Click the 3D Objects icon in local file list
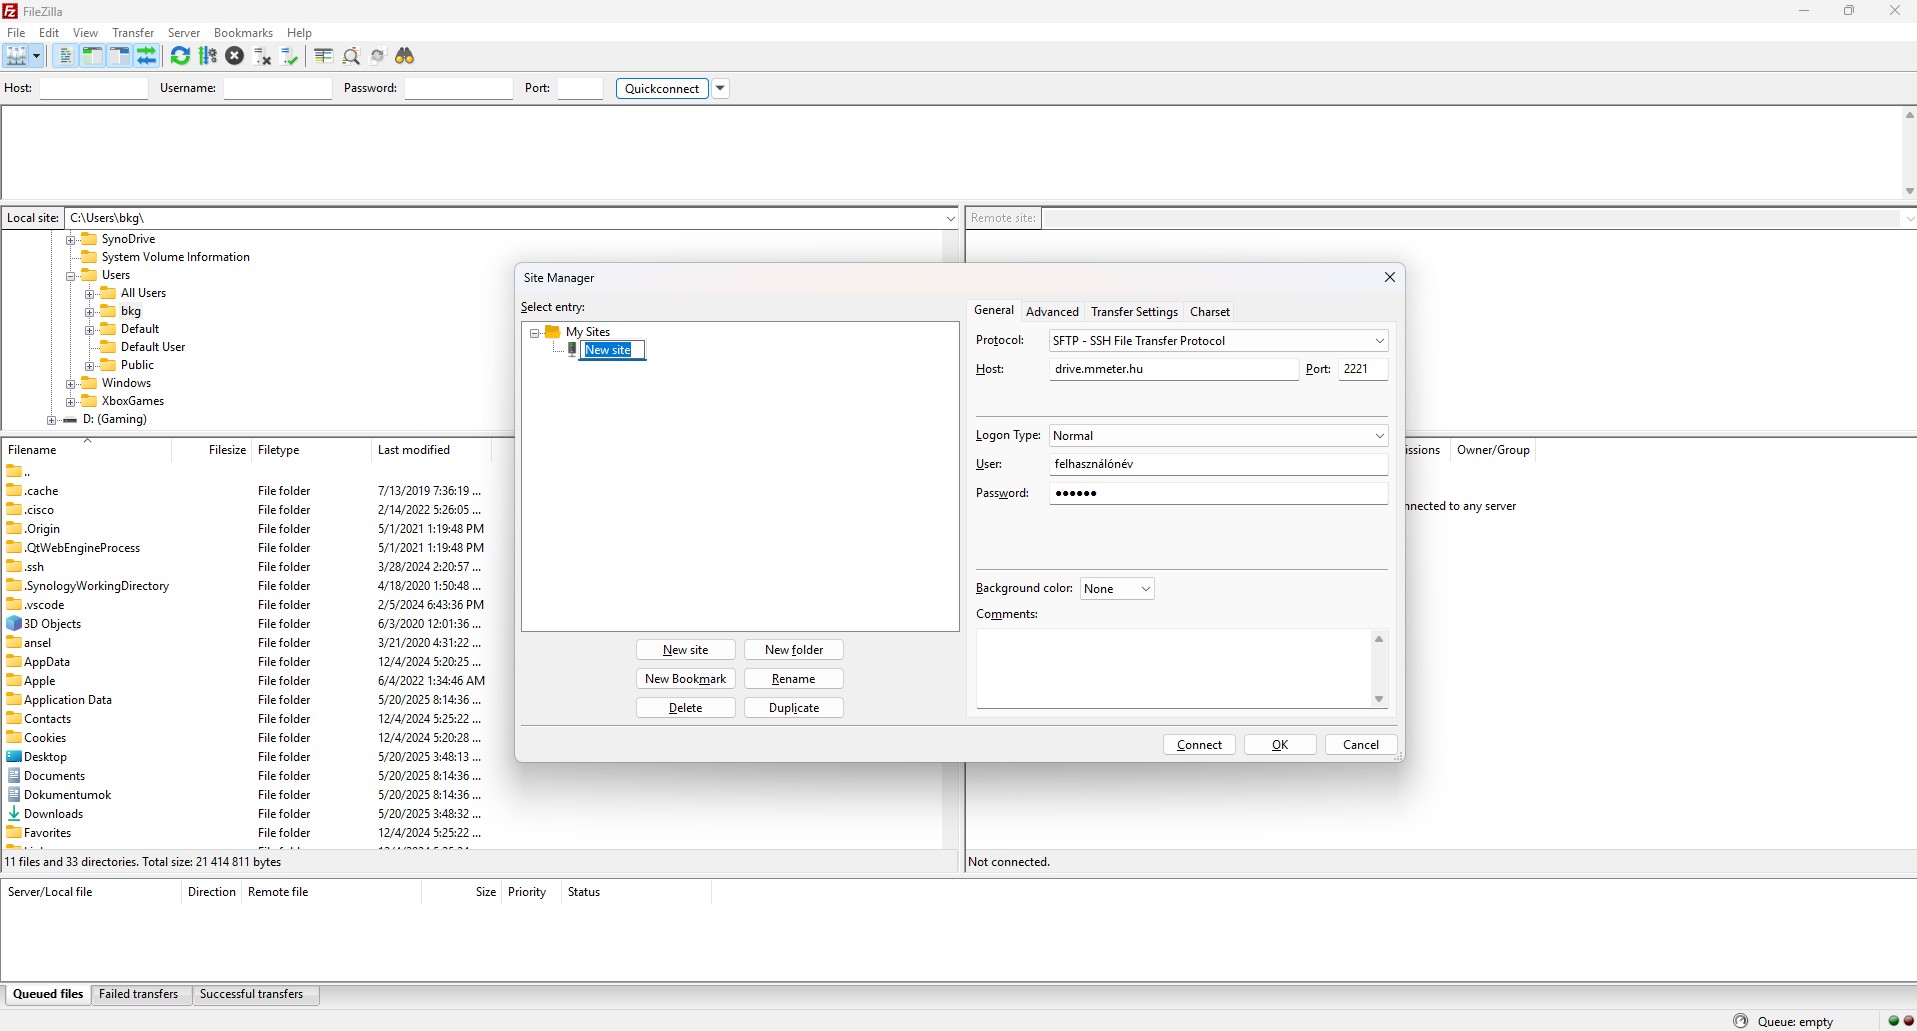This screenshot has width=1917, height=1031. pos(14,624)
